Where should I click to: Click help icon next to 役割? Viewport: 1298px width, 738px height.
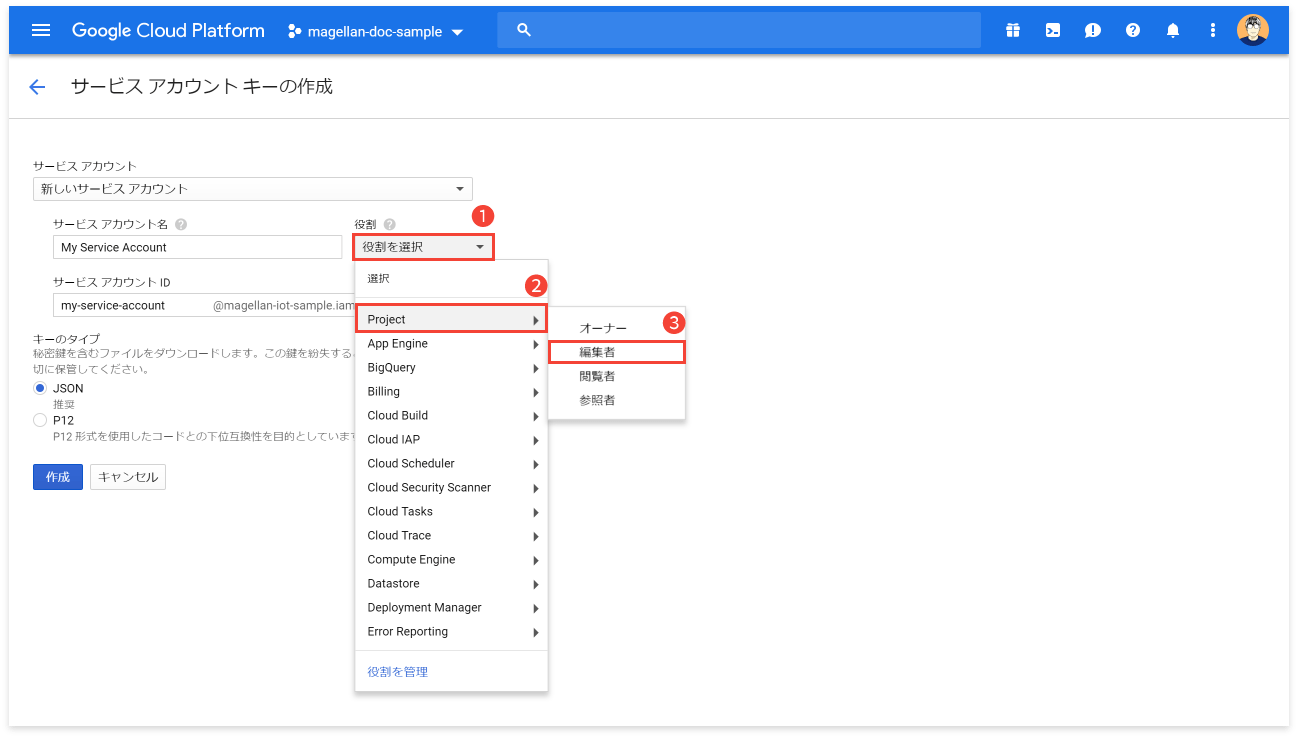click(390, 225)
